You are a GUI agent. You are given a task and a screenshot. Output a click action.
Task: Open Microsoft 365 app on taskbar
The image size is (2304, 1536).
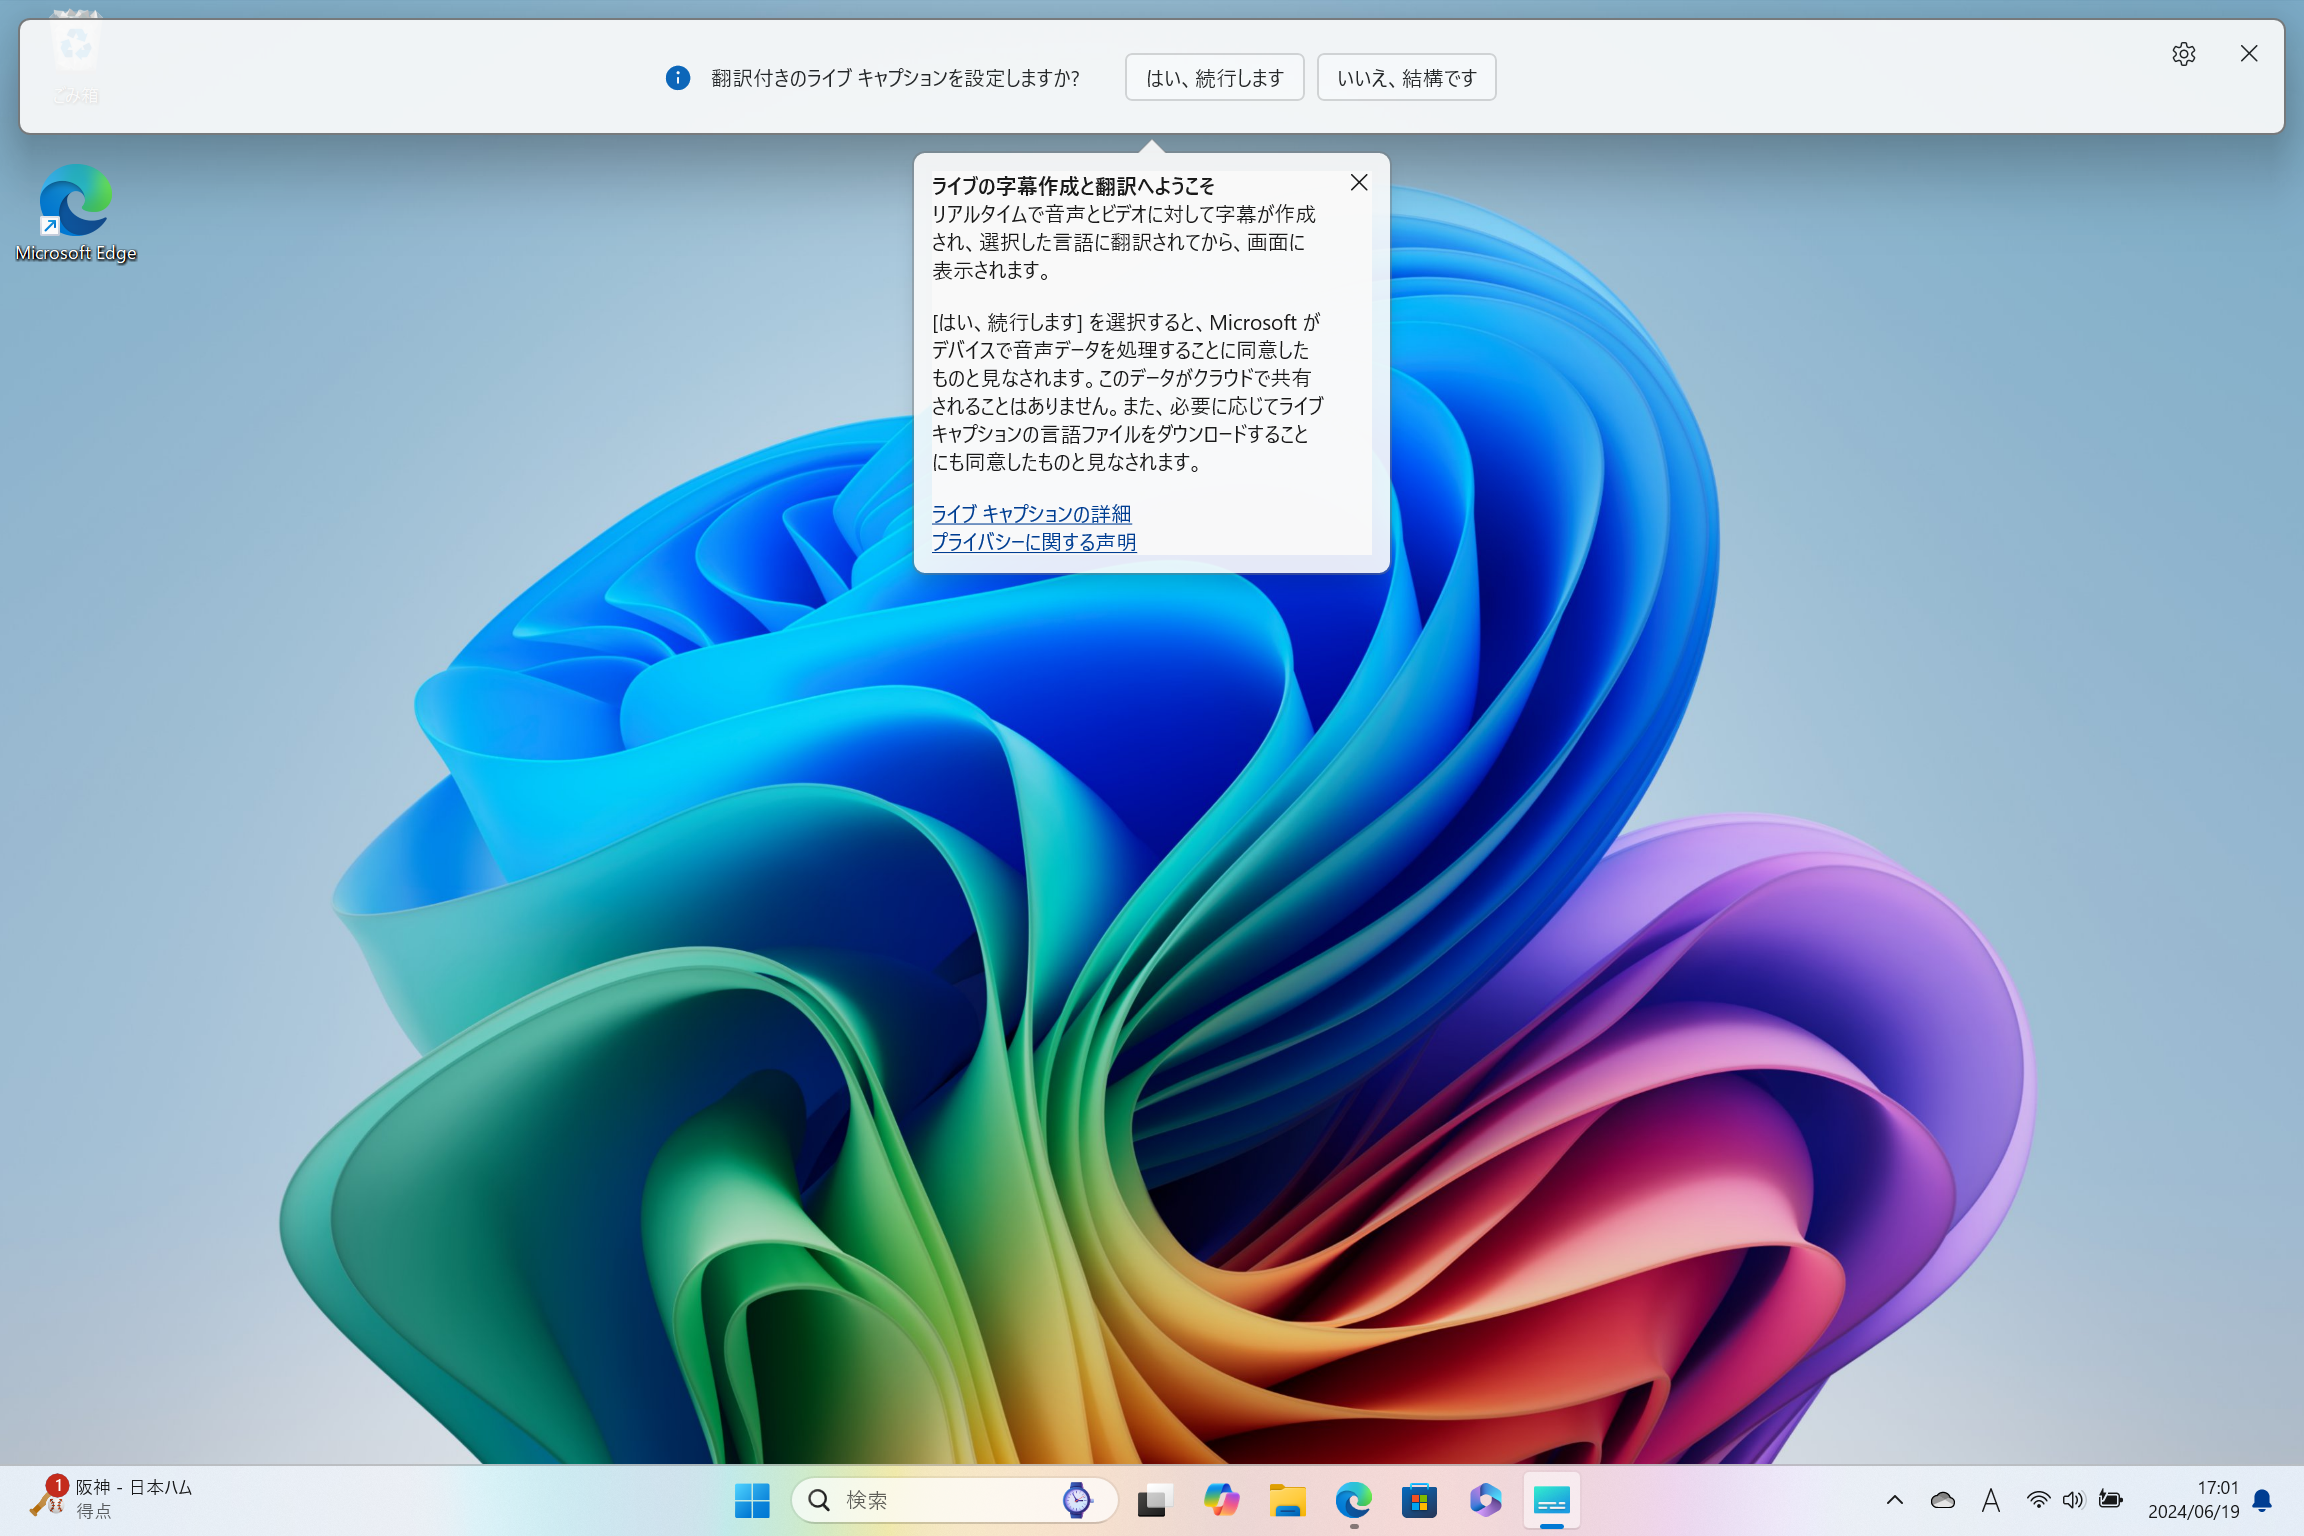(1485, 1500)
